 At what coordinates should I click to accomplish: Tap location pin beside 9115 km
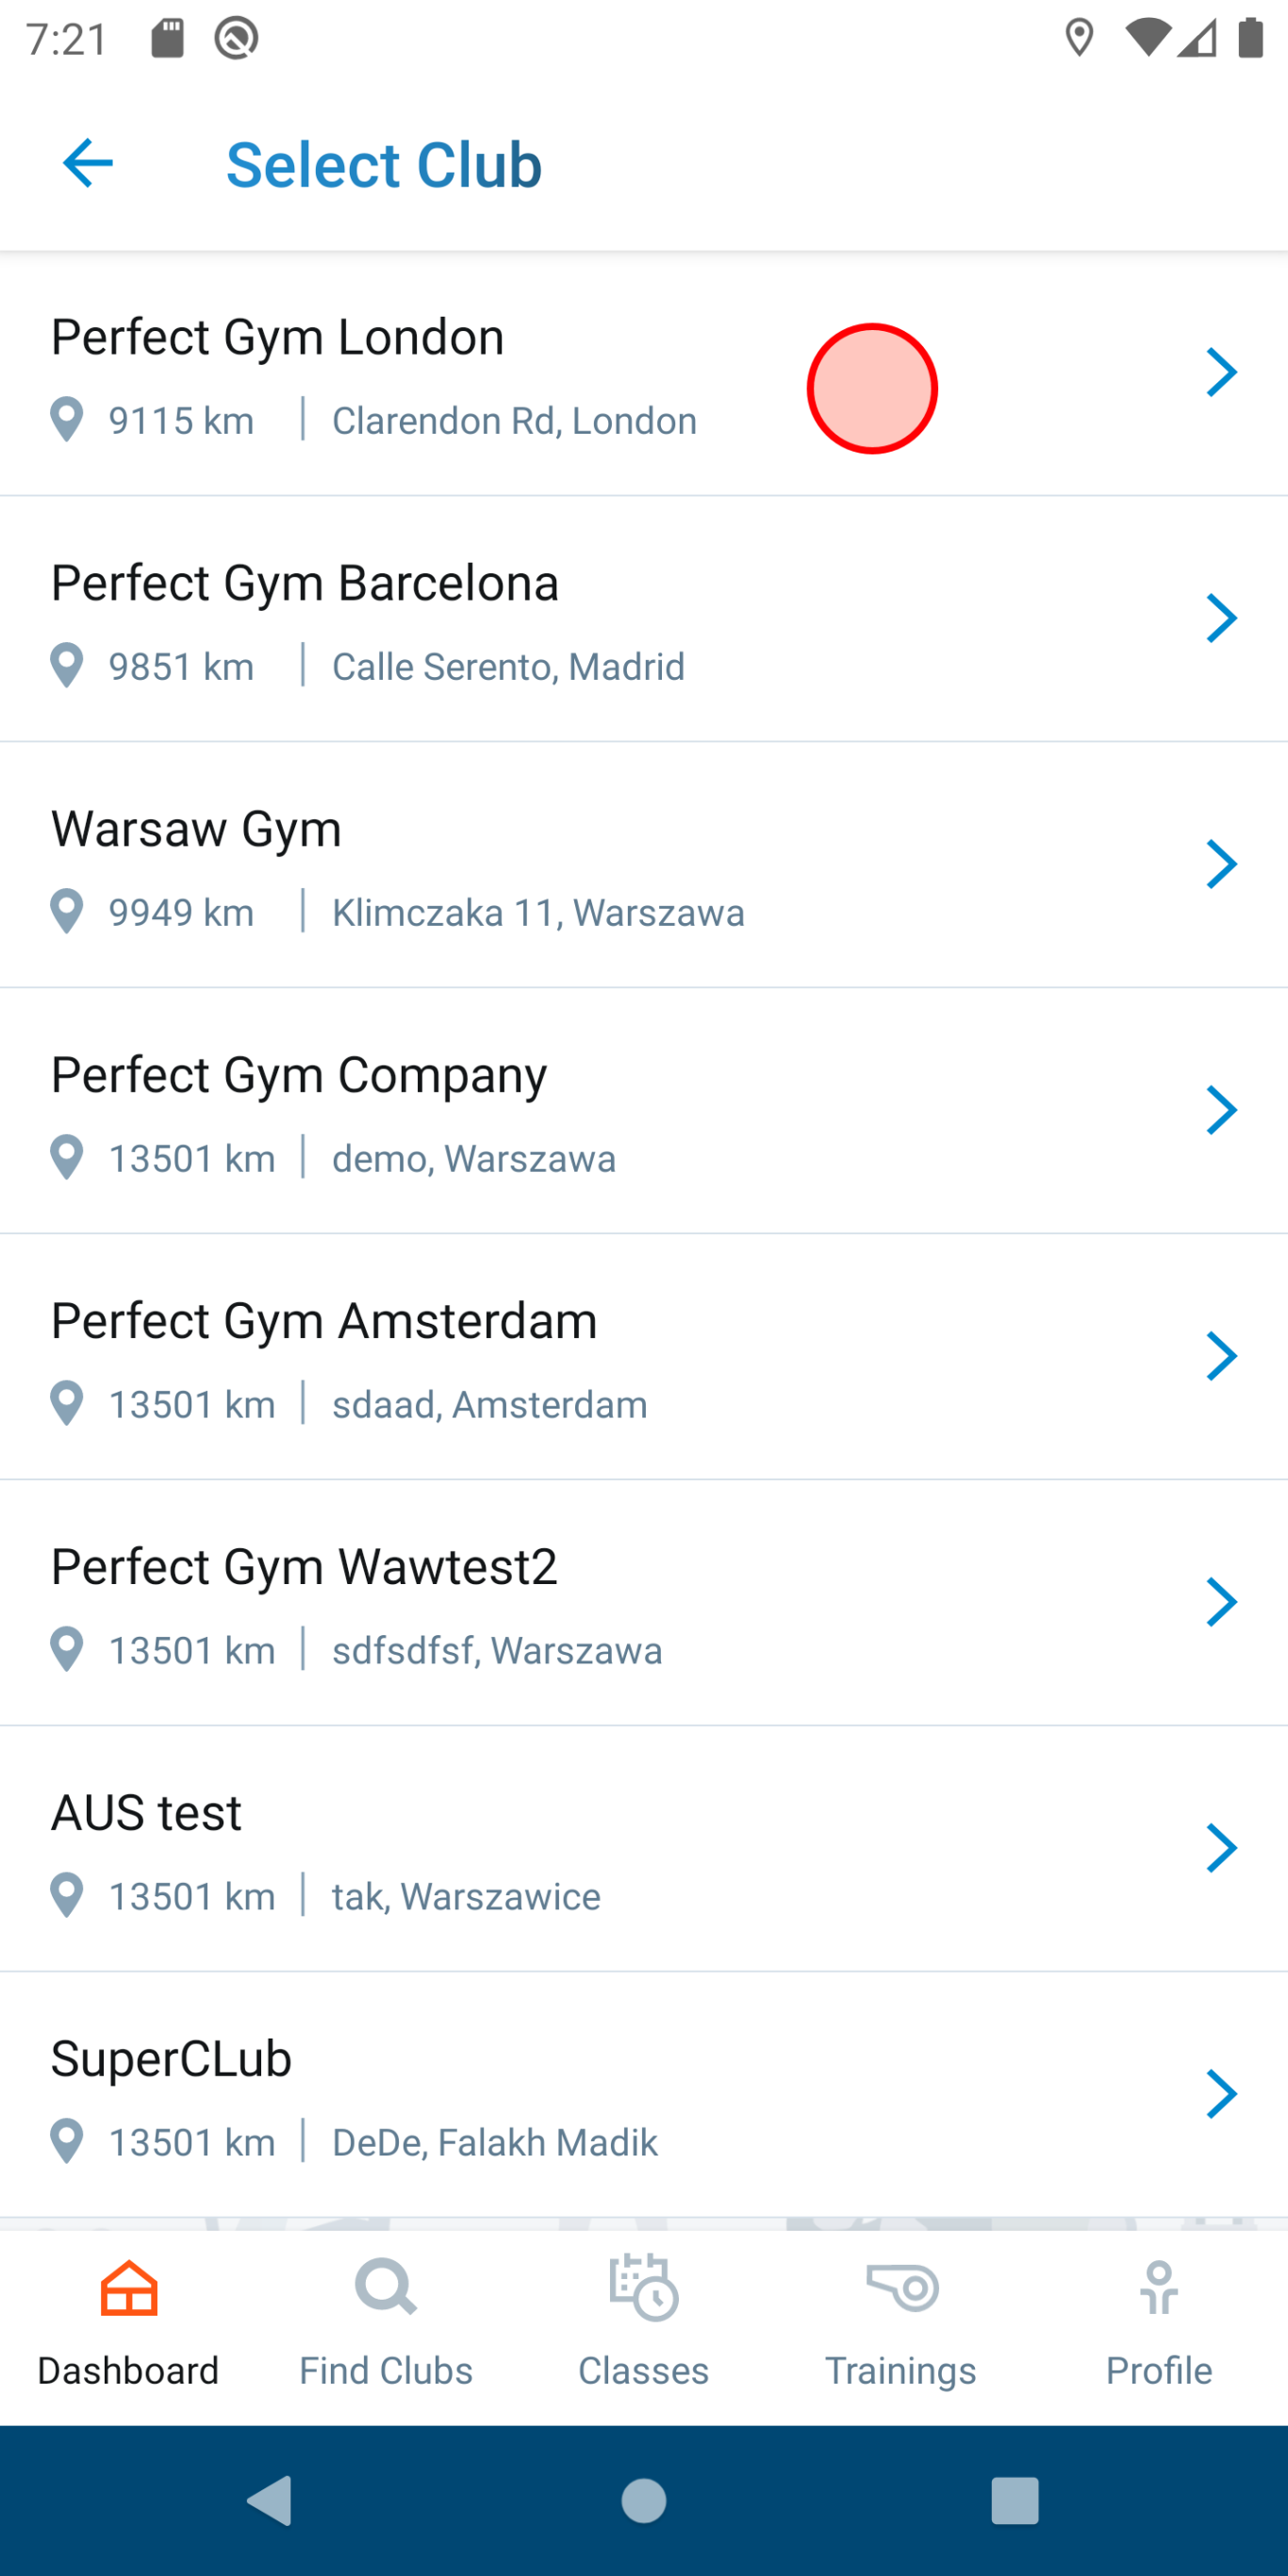coord(67,419)
